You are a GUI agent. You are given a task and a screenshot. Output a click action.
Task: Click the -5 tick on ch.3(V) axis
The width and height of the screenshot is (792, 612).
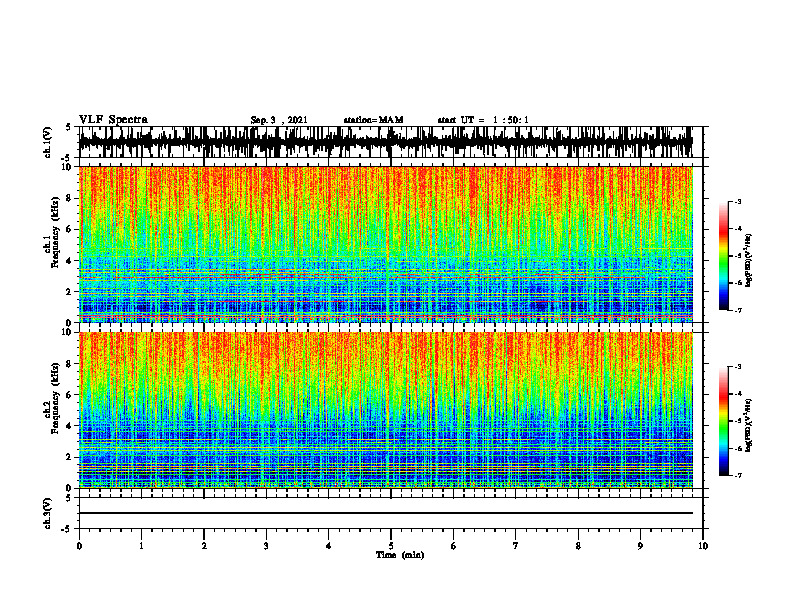[x=67, y=529]
